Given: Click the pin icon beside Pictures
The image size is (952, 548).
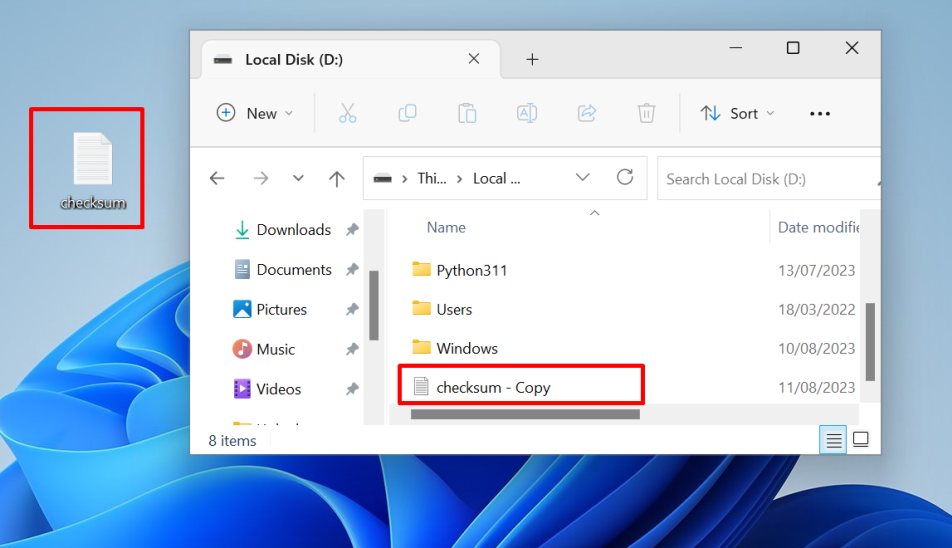Looking at the screenshot, I should point(352,310).
